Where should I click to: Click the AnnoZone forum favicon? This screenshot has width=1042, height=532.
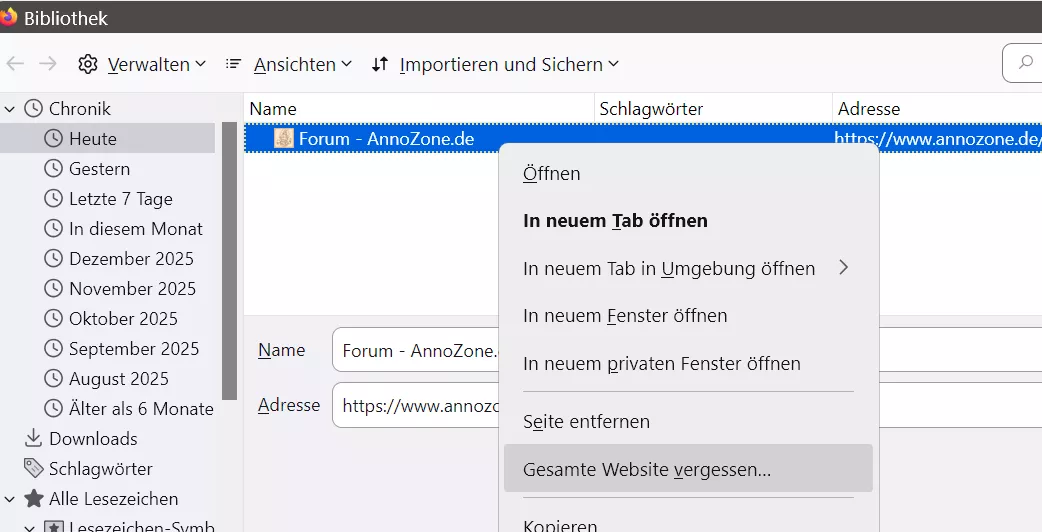283,139
